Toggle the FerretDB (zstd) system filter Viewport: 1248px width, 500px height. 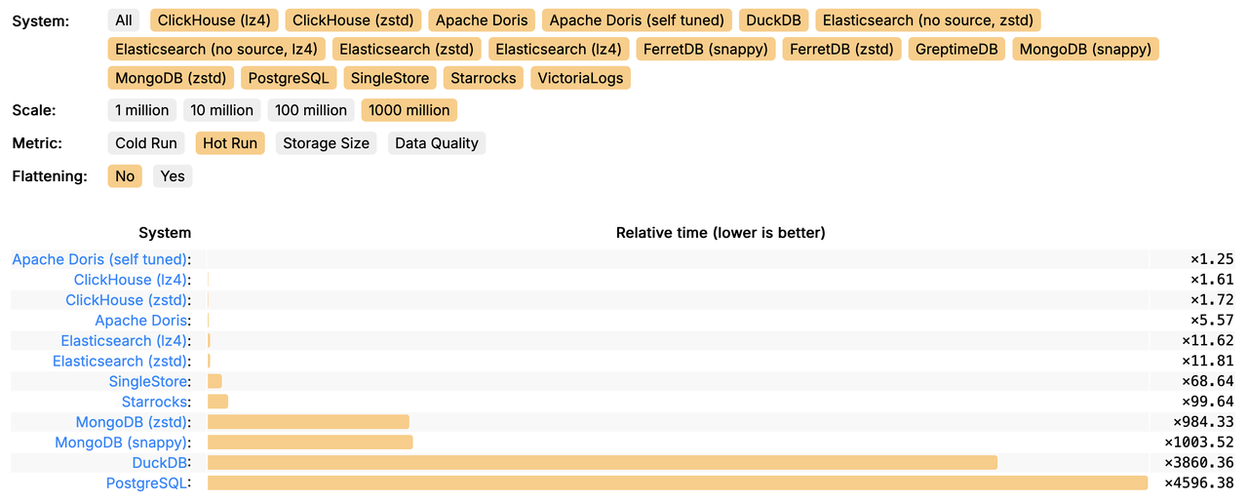(841, 49)
